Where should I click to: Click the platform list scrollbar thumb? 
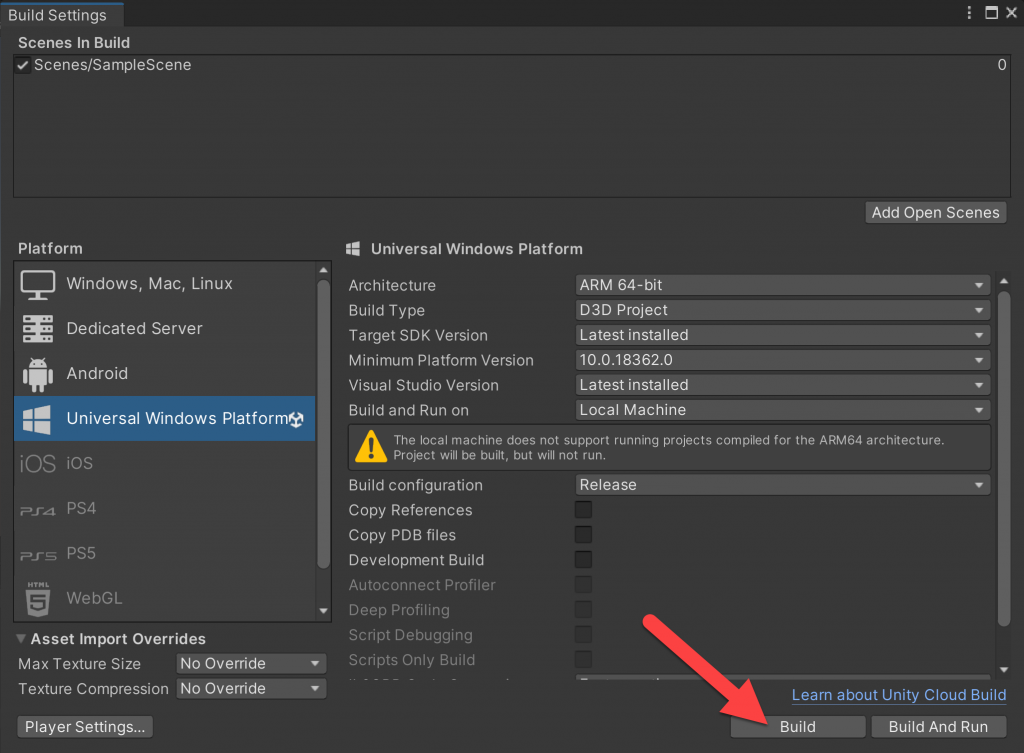[x=323, y=425]
